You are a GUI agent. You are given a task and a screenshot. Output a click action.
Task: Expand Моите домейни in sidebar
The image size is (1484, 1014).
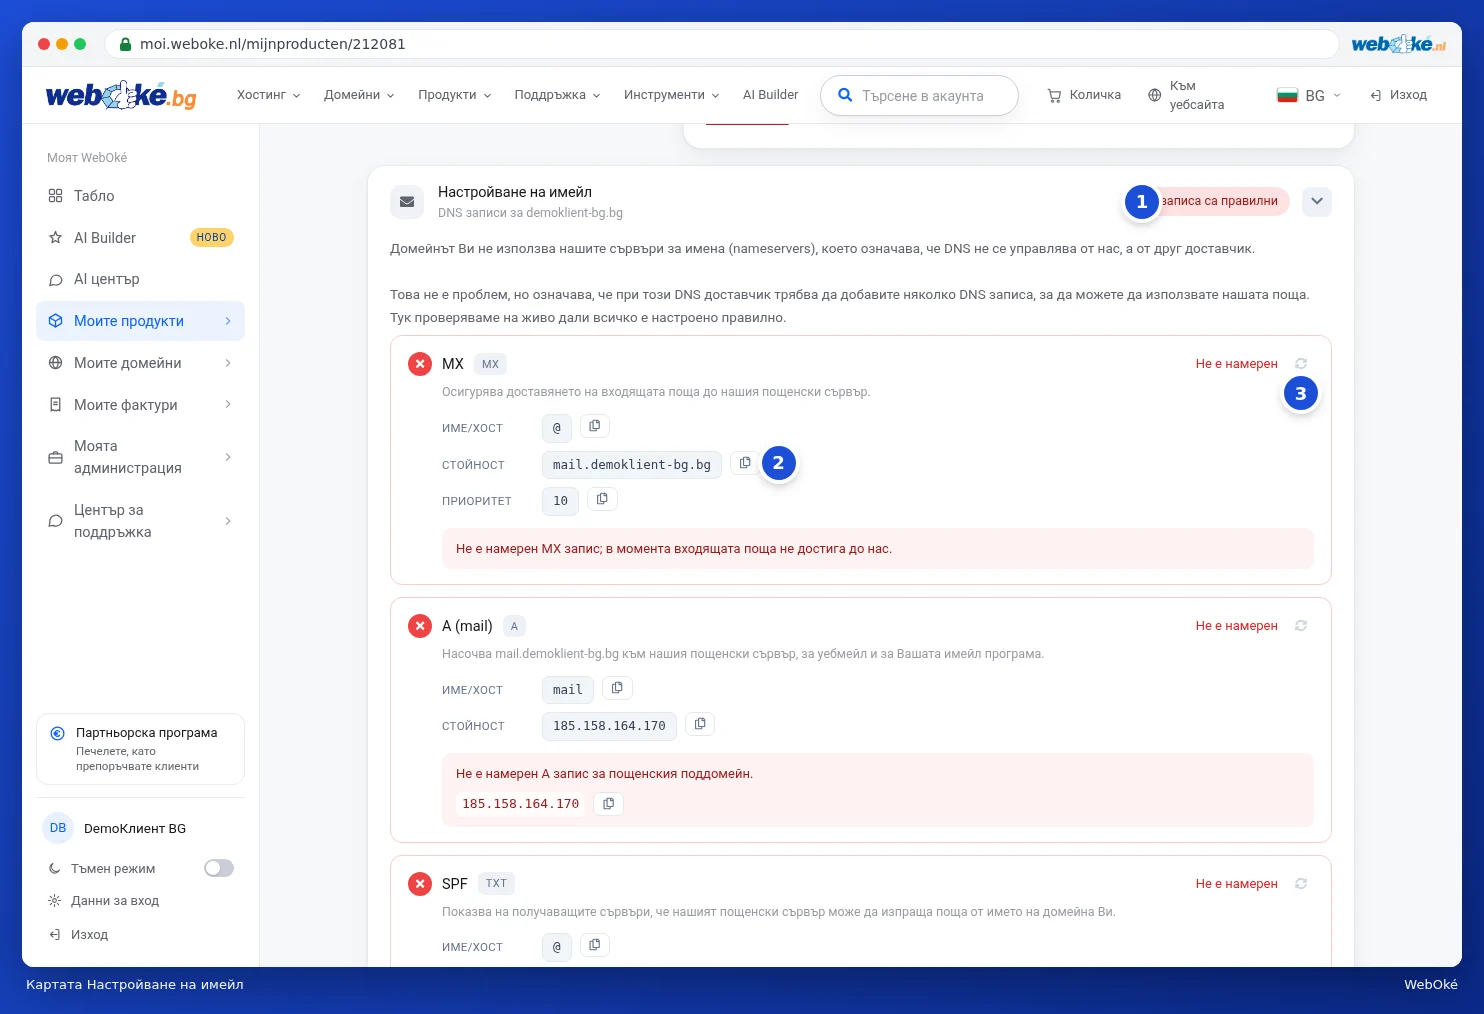click(x=140, y=363)
